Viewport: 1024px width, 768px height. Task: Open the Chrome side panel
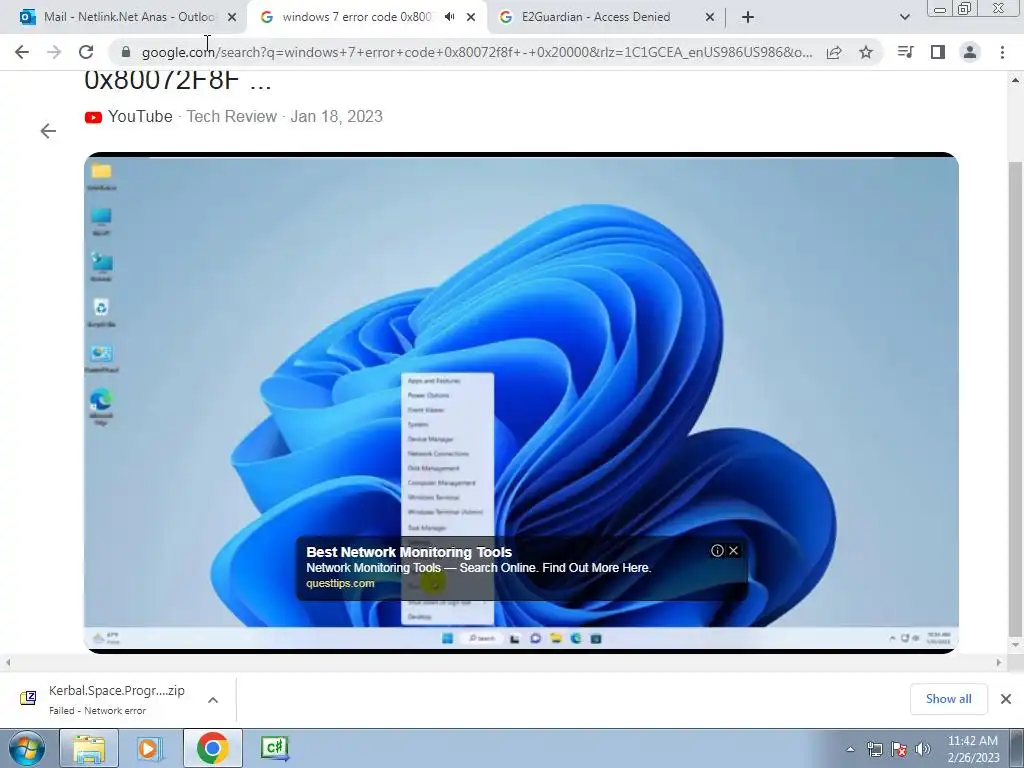[x=938, y=52]
